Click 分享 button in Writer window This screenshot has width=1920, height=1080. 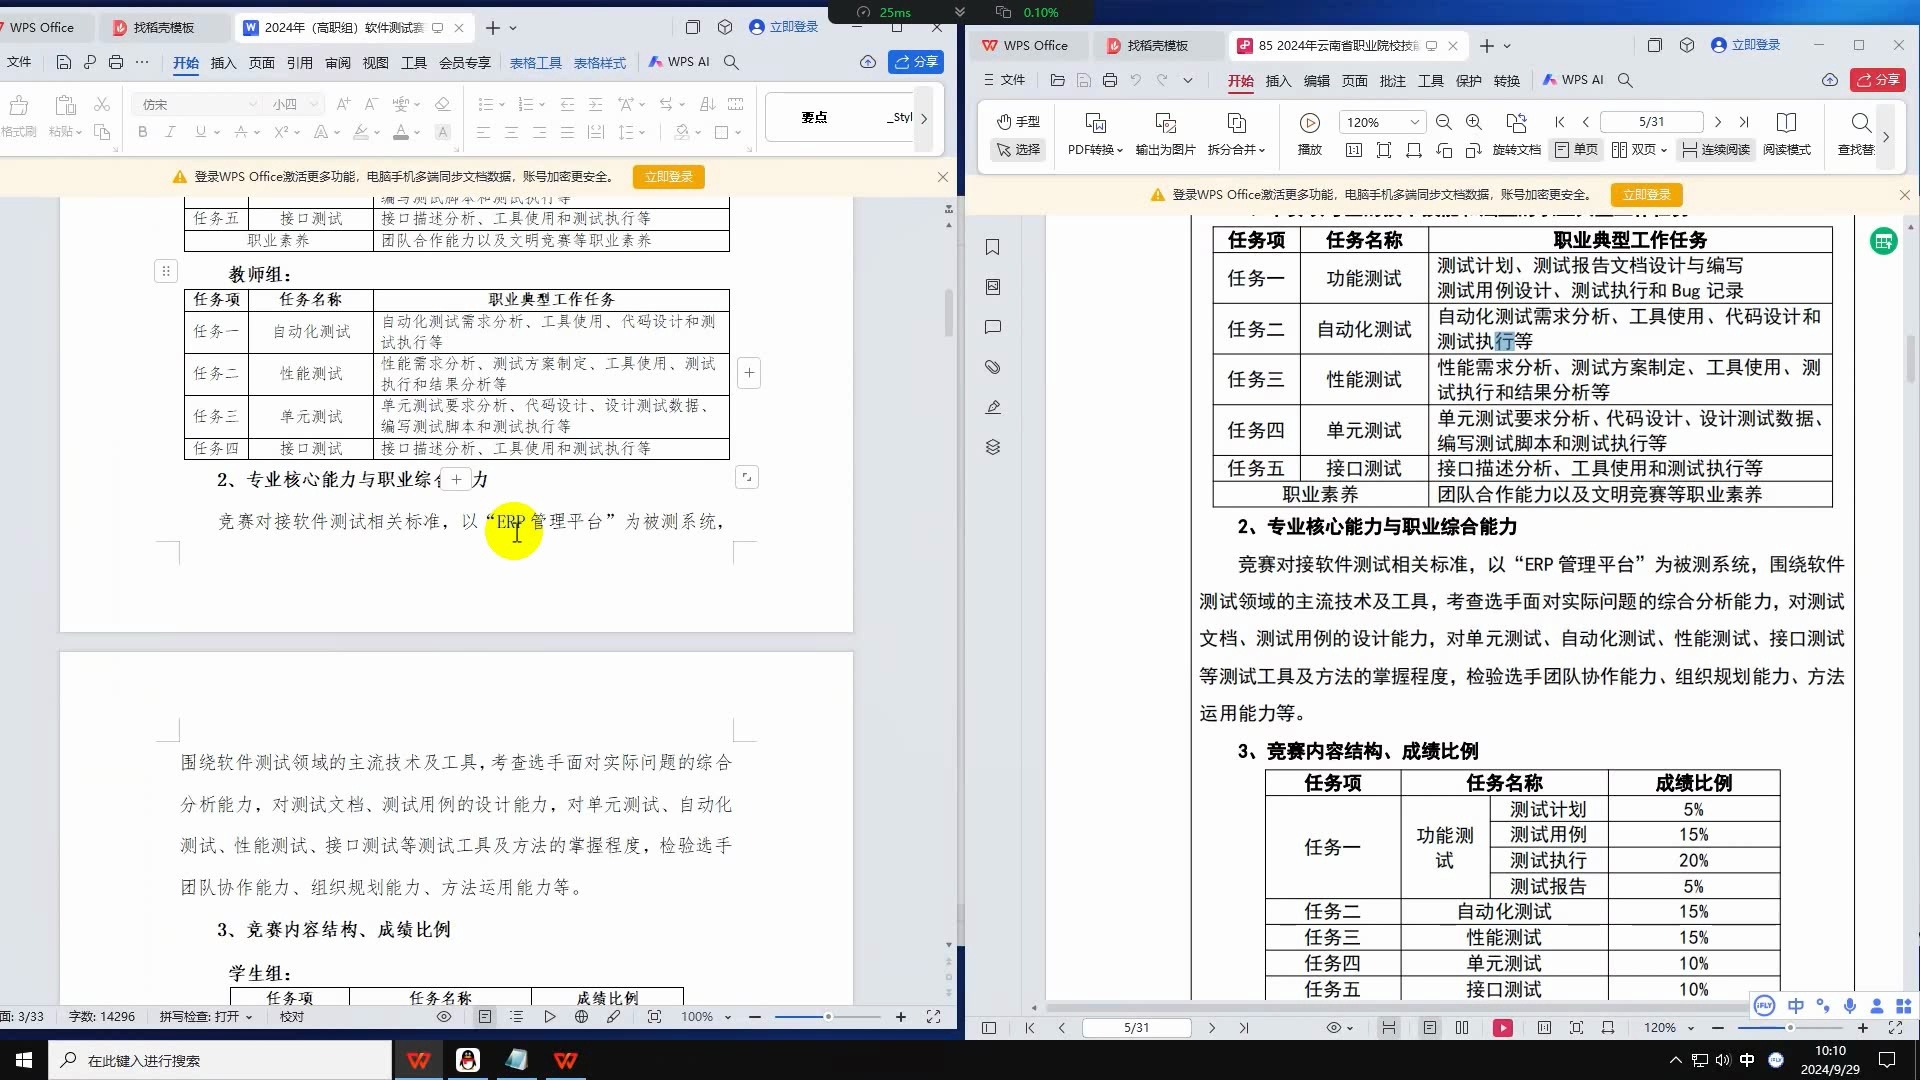(916, 62)
